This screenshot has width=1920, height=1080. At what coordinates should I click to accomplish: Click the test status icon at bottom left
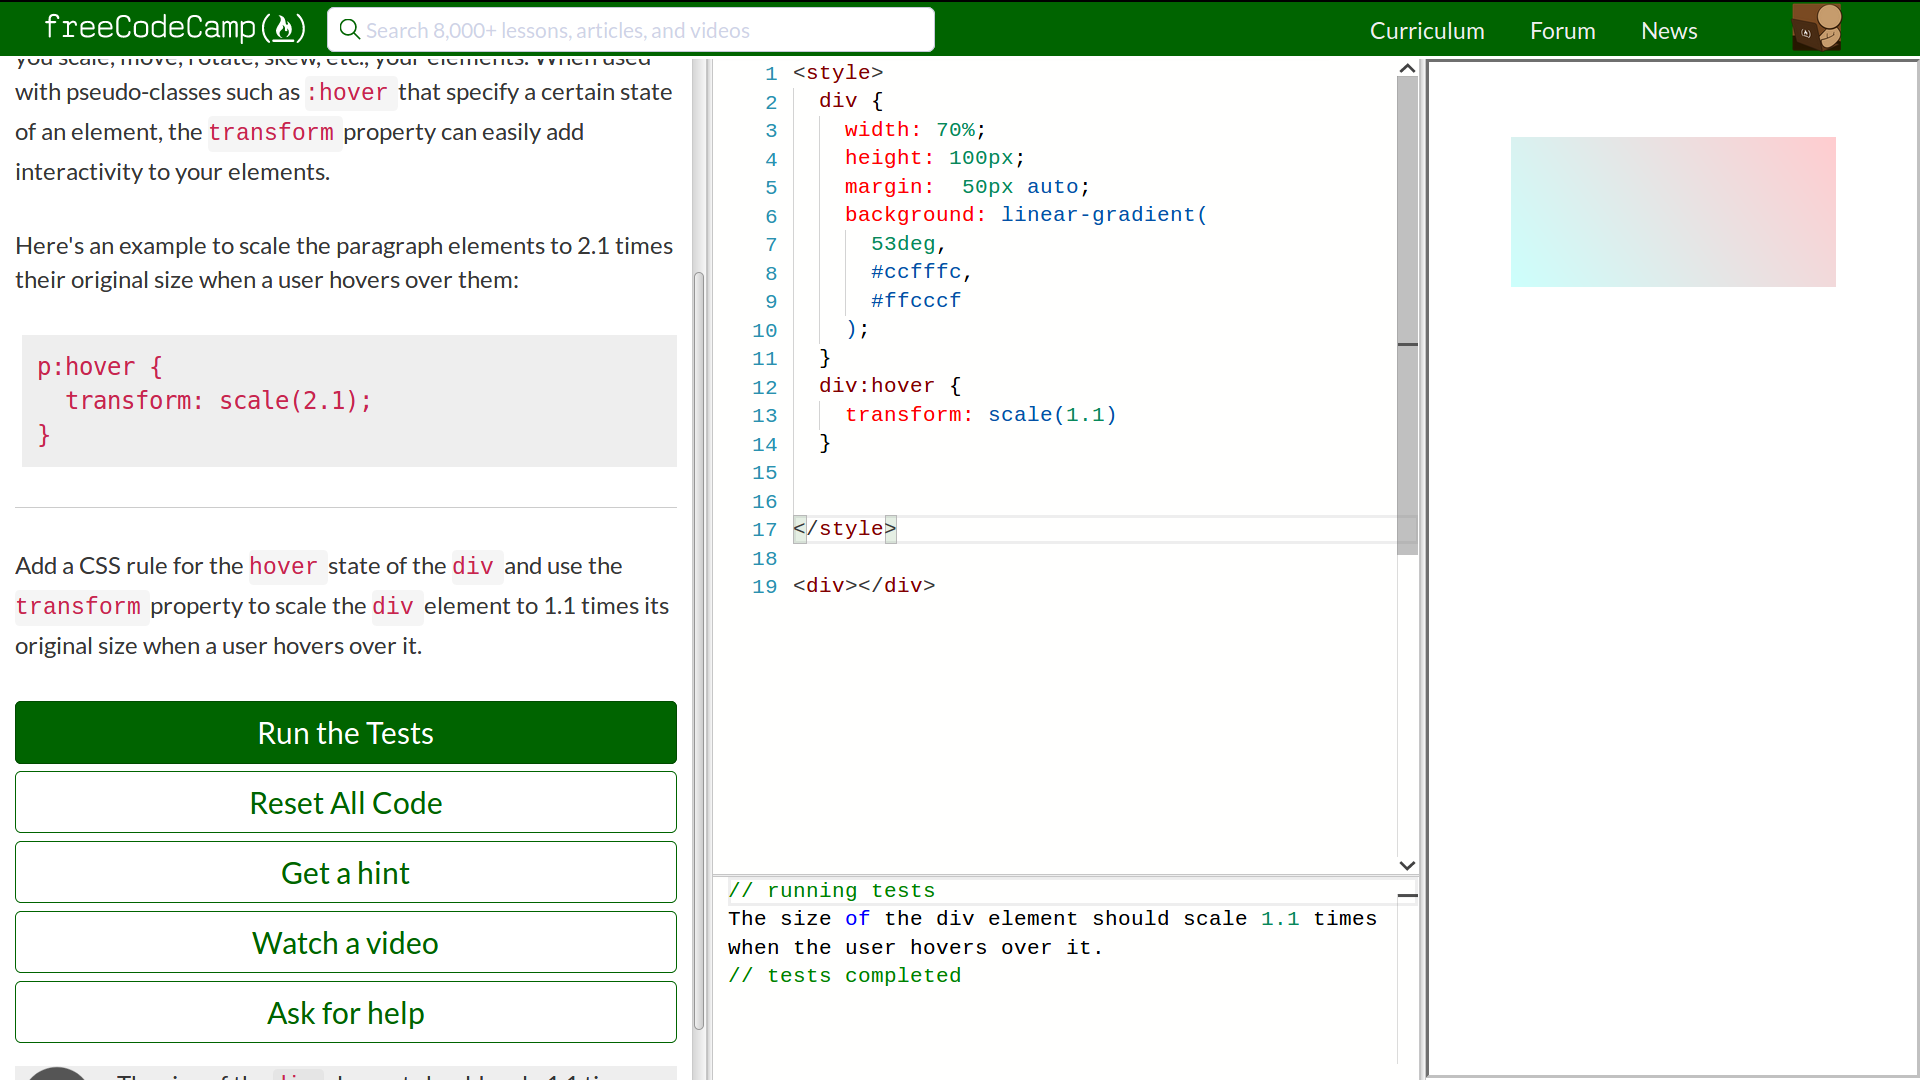click(57, 1073)
